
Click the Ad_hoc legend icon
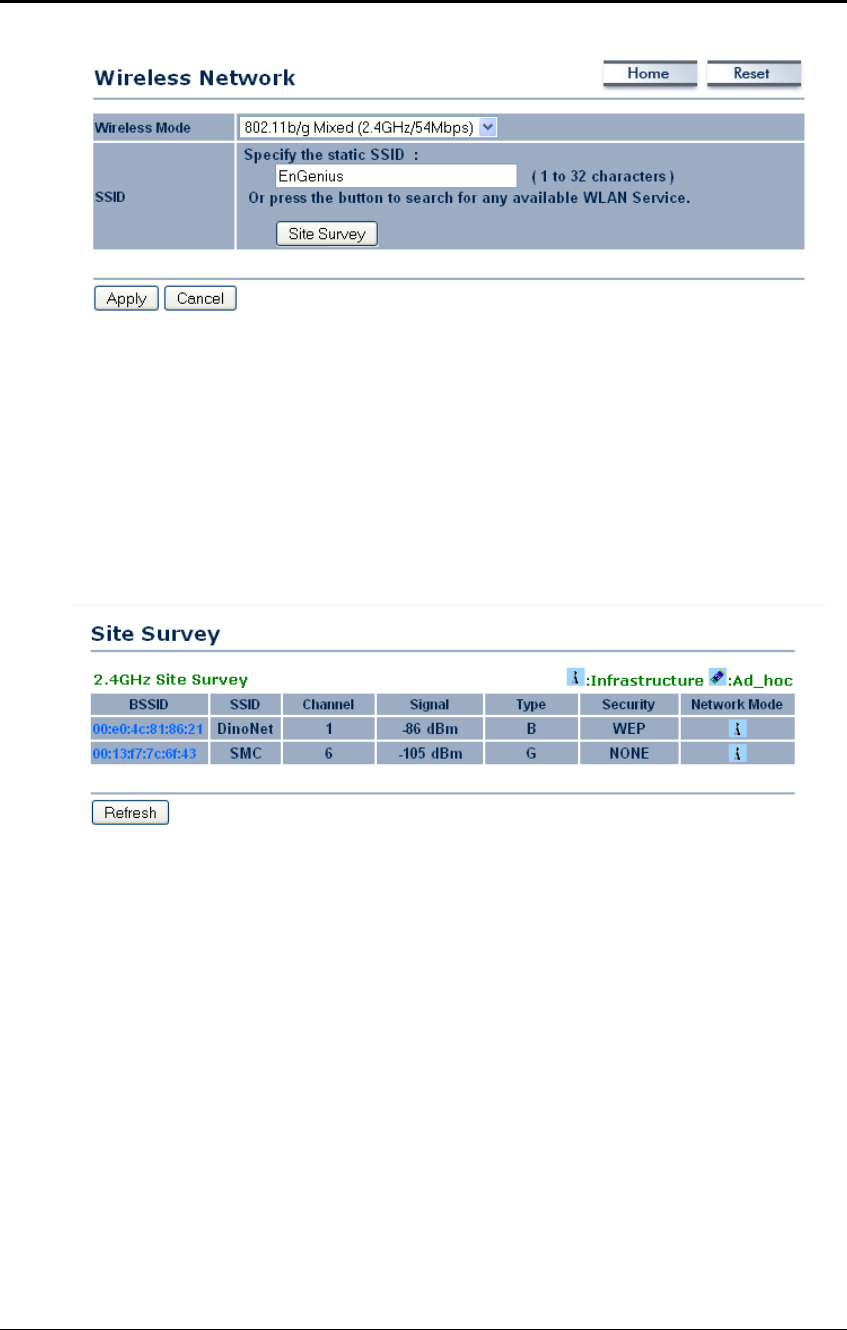point(717,677)
